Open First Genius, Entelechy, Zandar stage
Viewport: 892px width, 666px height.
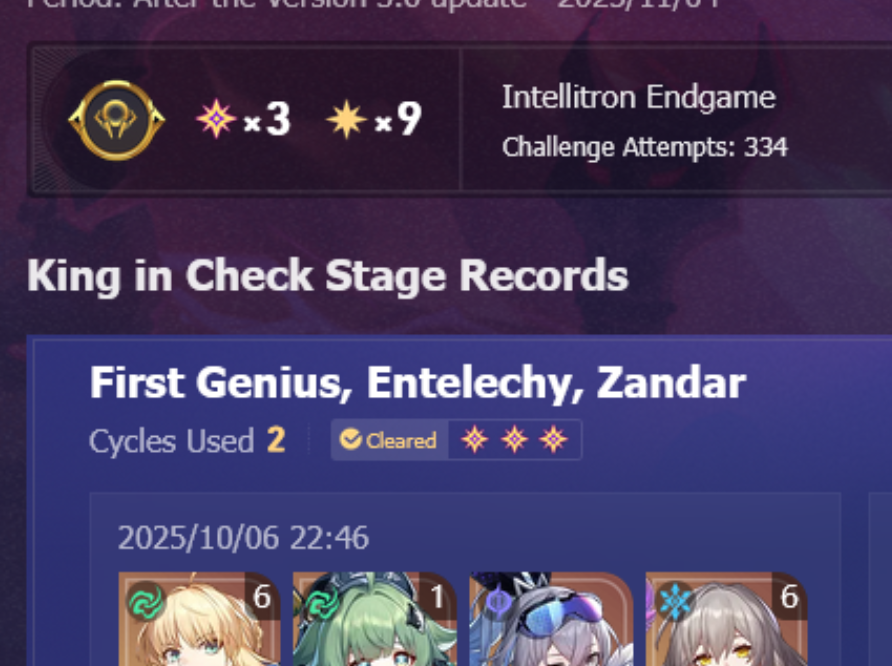click(418, 383)
